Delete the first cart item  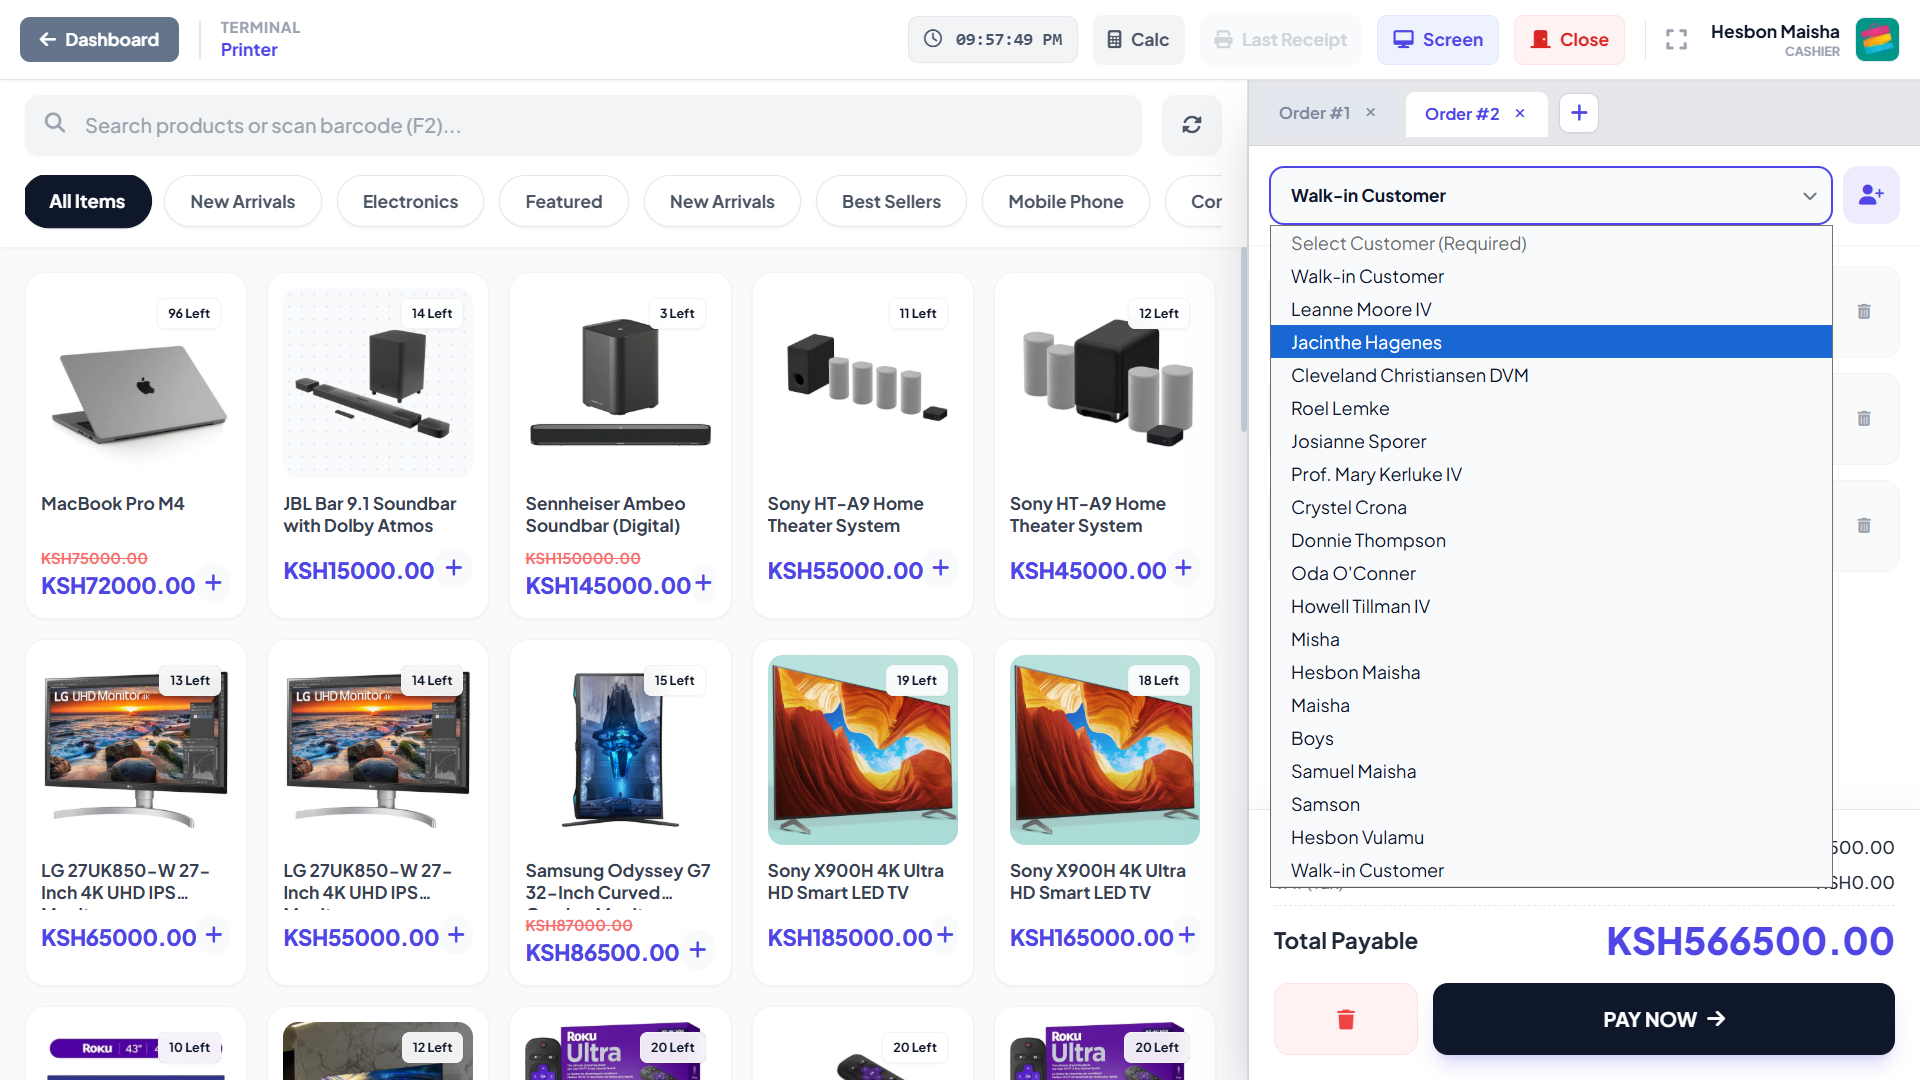[x=1864, y=311]
